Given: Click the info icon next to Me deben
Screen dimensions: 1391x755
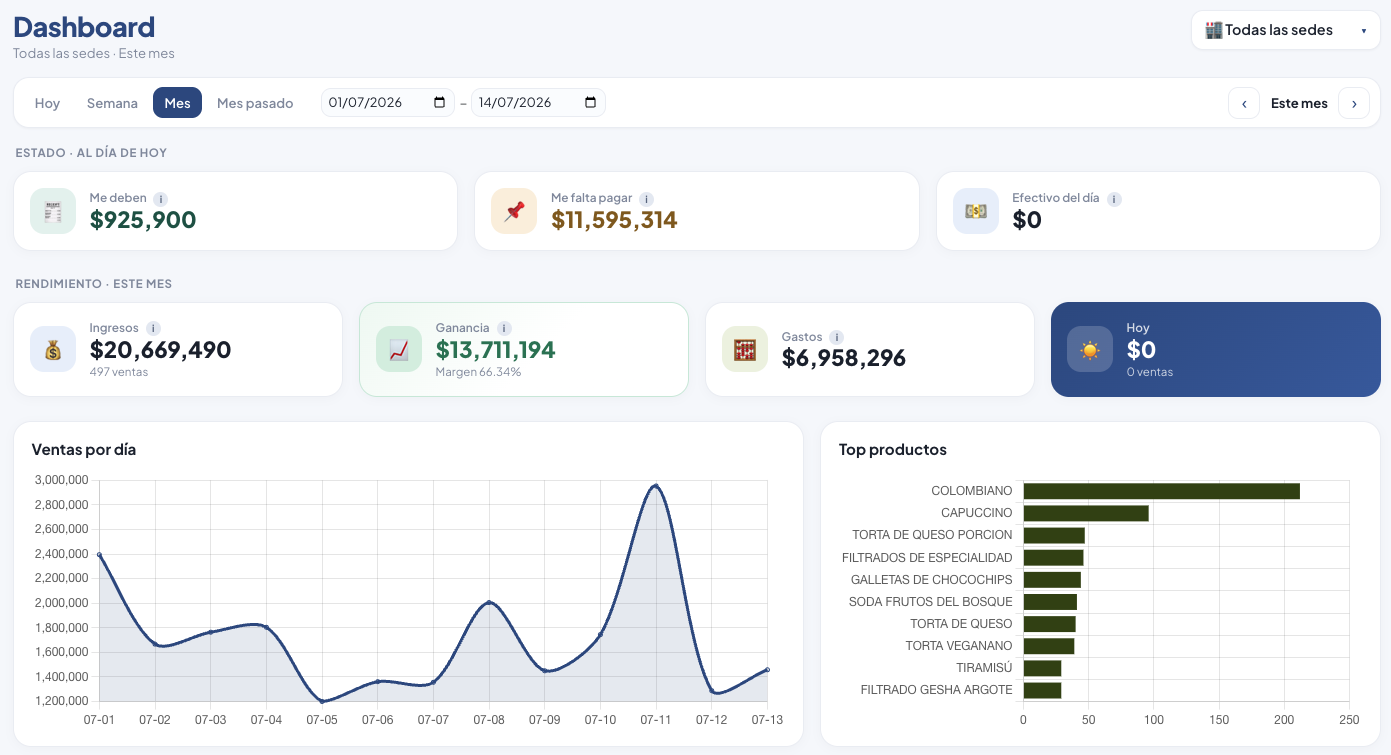Looking at the screenshot, I should [x=161, y=199].
